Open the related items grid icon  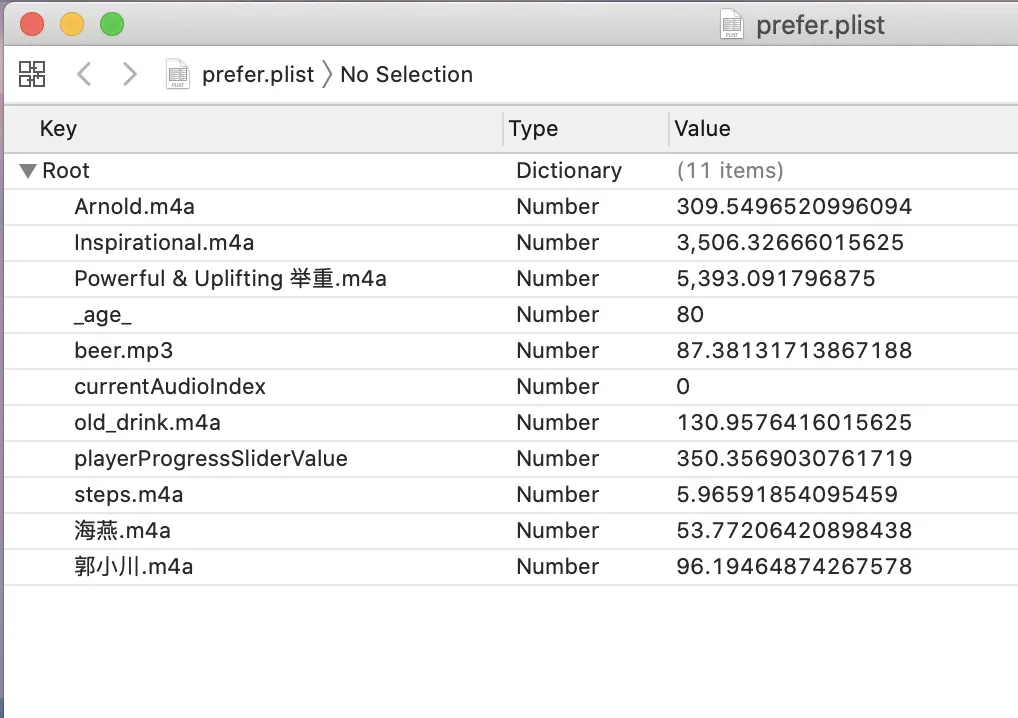(x=32, y=74)
